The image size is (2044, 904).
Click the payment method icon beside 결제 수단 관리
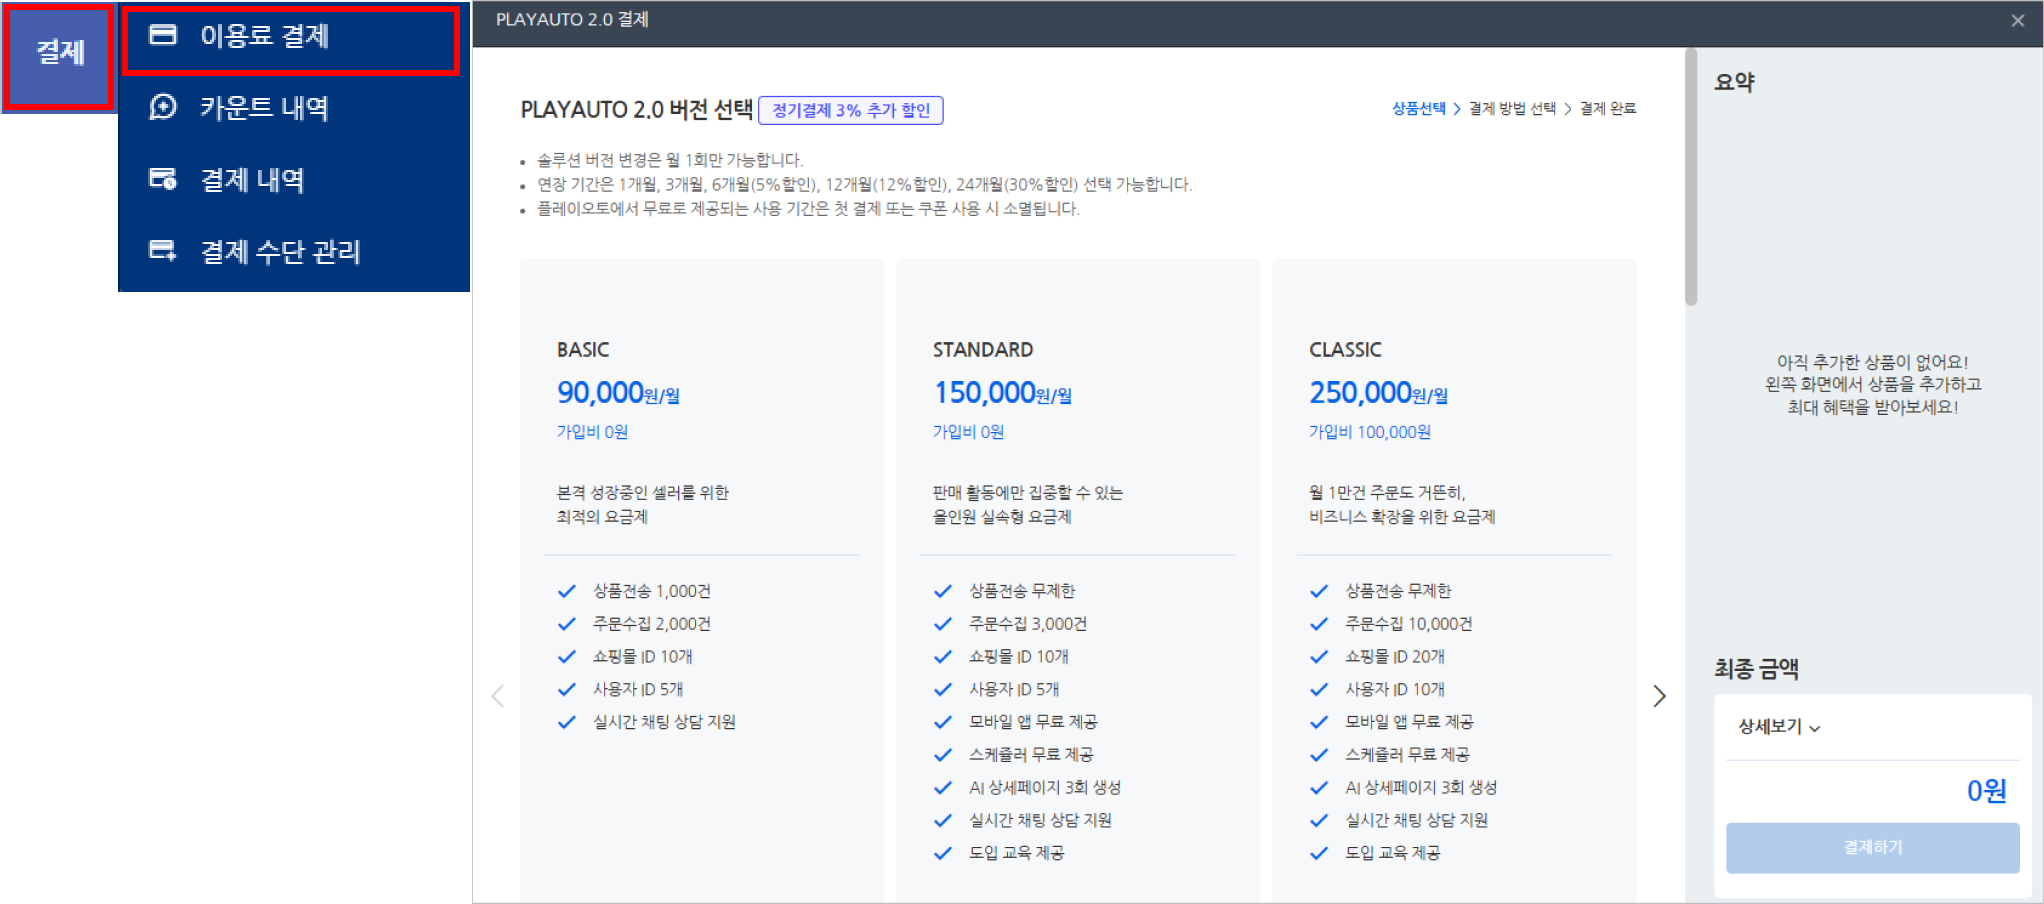[x=163, y=250]
